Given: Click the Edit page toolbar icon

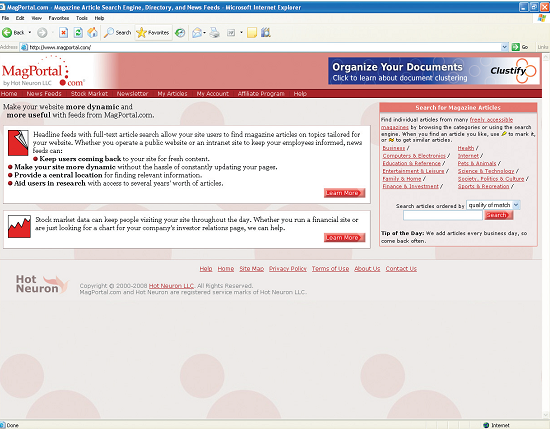Looking at the screenshot, I should 231,33.
